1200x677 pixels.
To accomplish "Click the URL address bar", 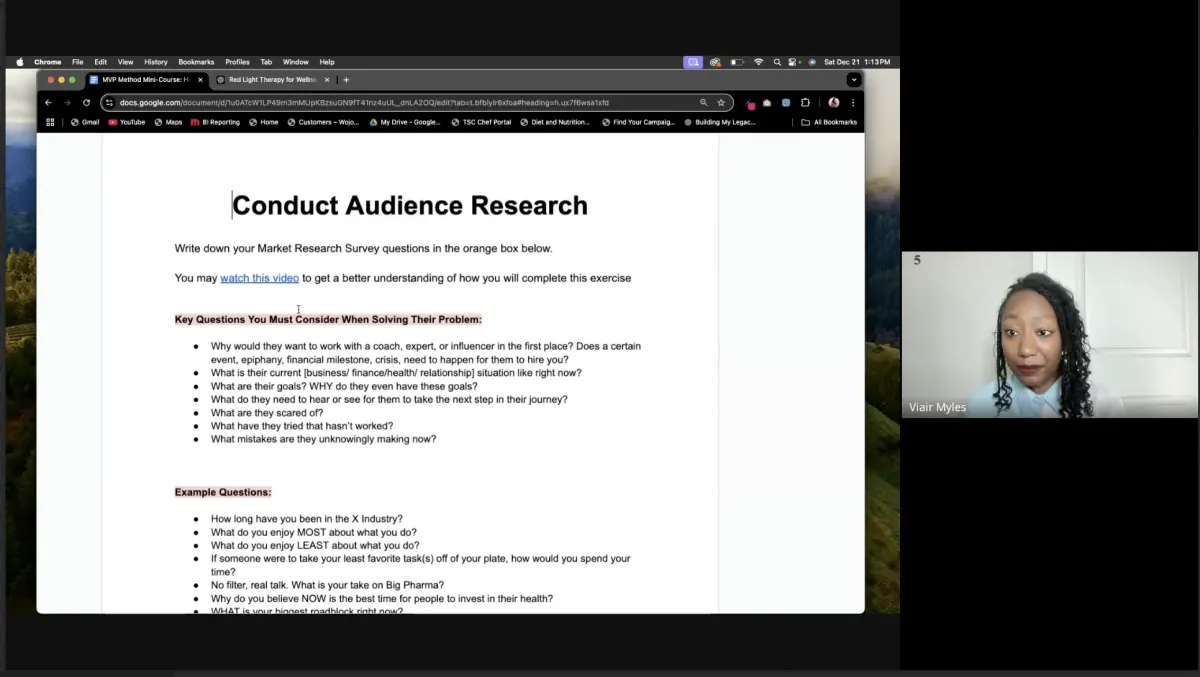I will pos(400,102).
